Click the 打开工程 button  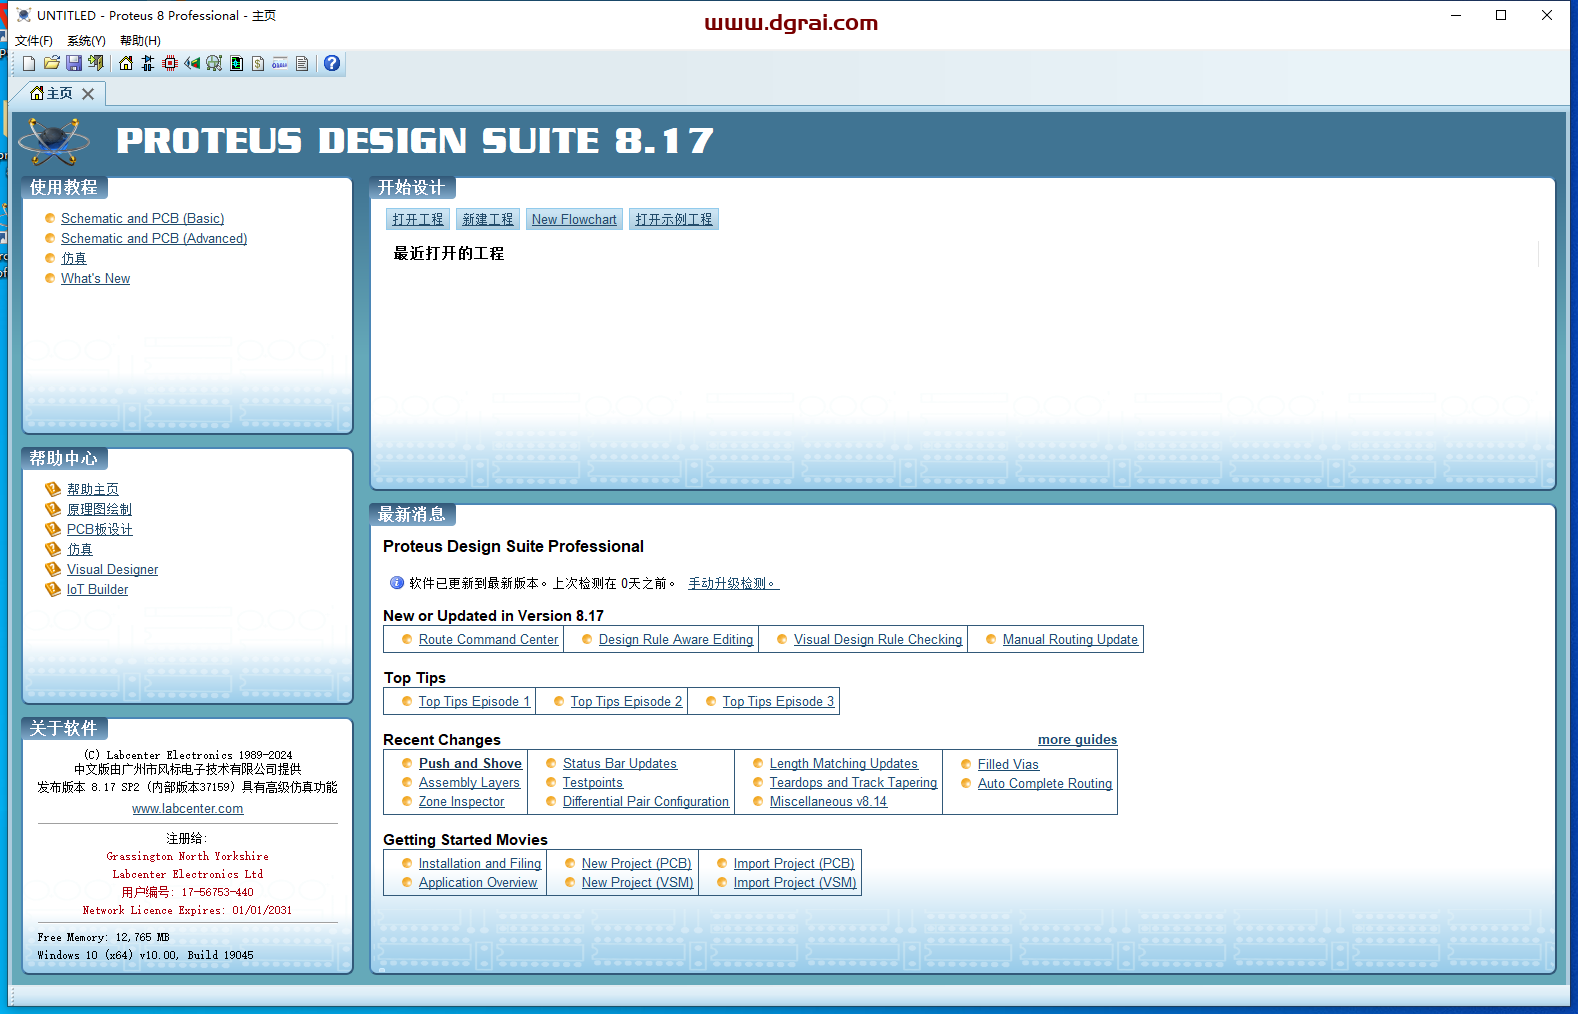(x=418, y=220)
